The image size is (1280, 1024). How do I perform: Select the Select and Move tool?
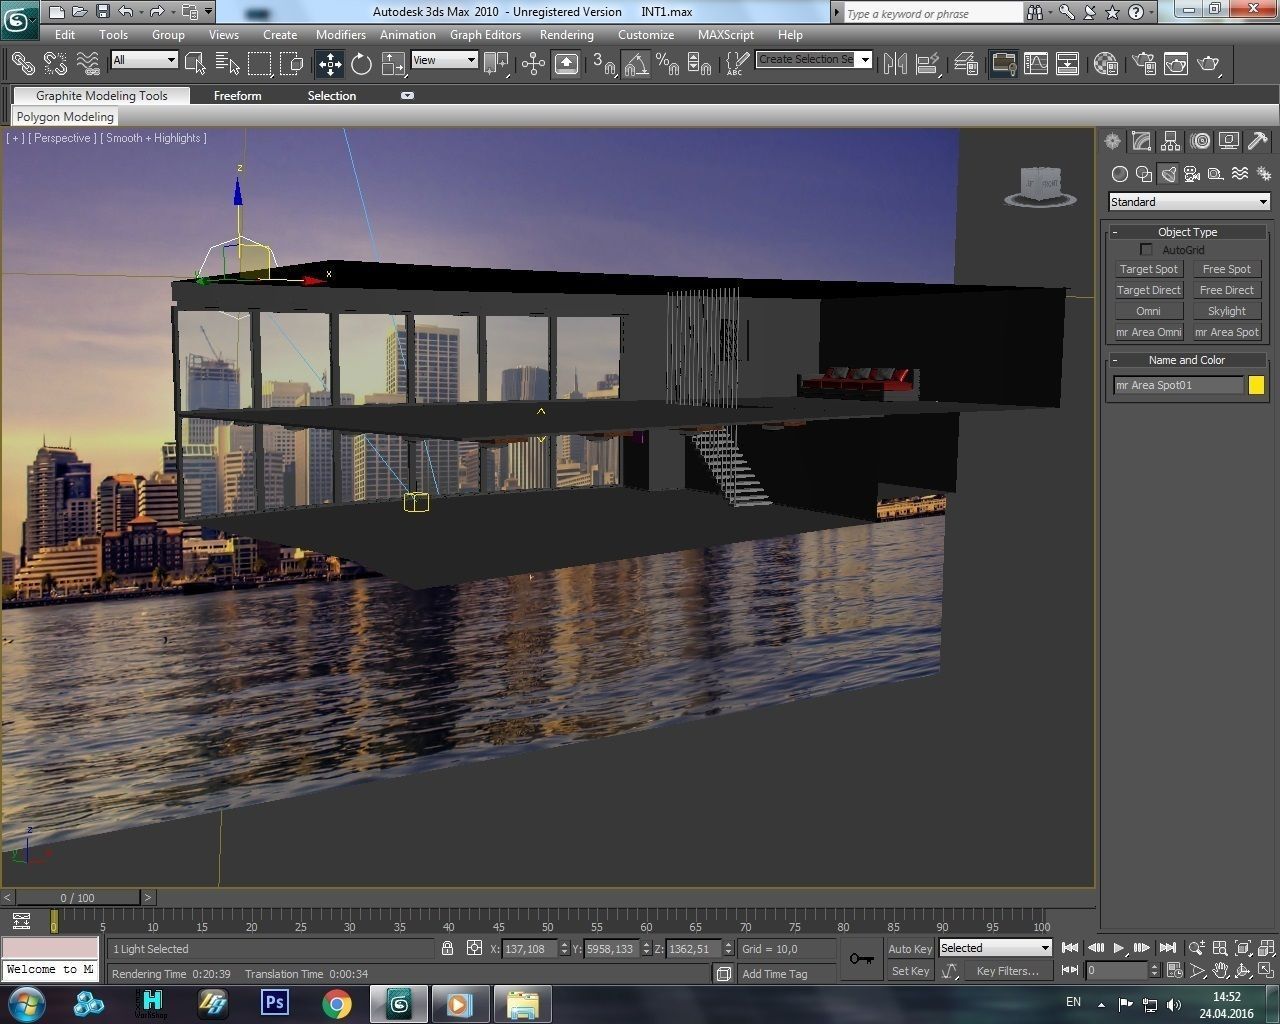pos(330,64)
